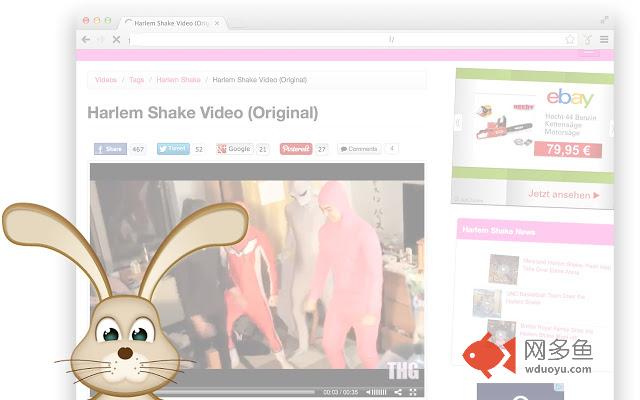This screenshot has height=400, width=640.
Task: Click the Jetzt ansehen ad link
Action: [563, 194]
